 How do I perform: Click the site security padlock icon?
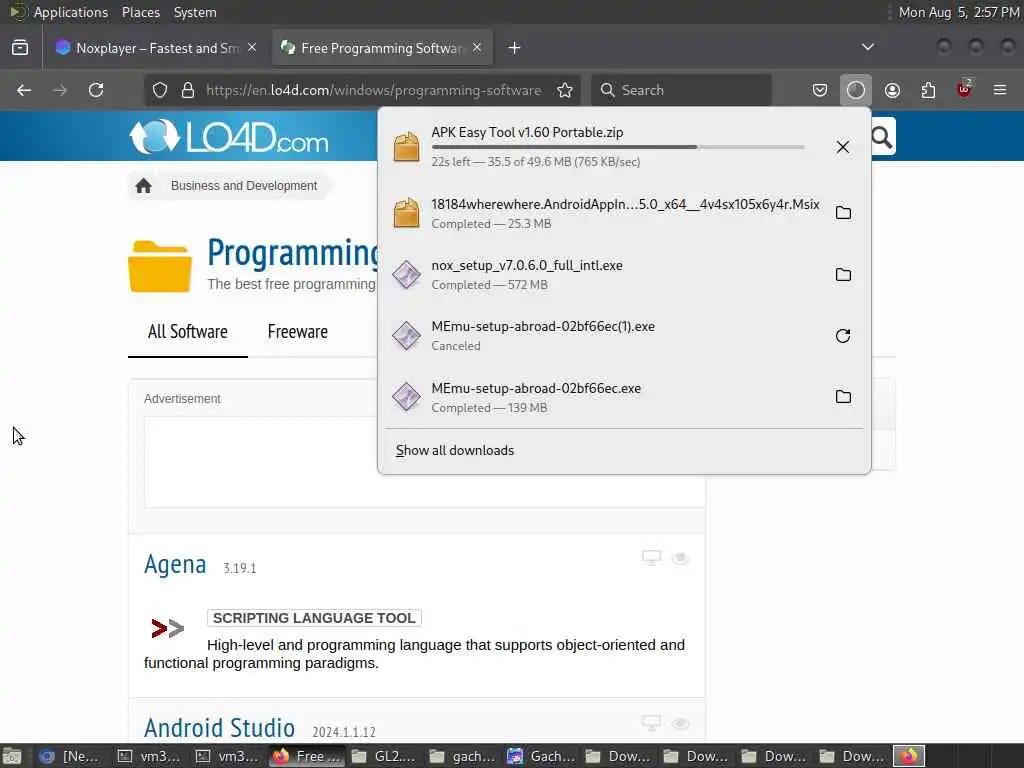coord(188,90)
